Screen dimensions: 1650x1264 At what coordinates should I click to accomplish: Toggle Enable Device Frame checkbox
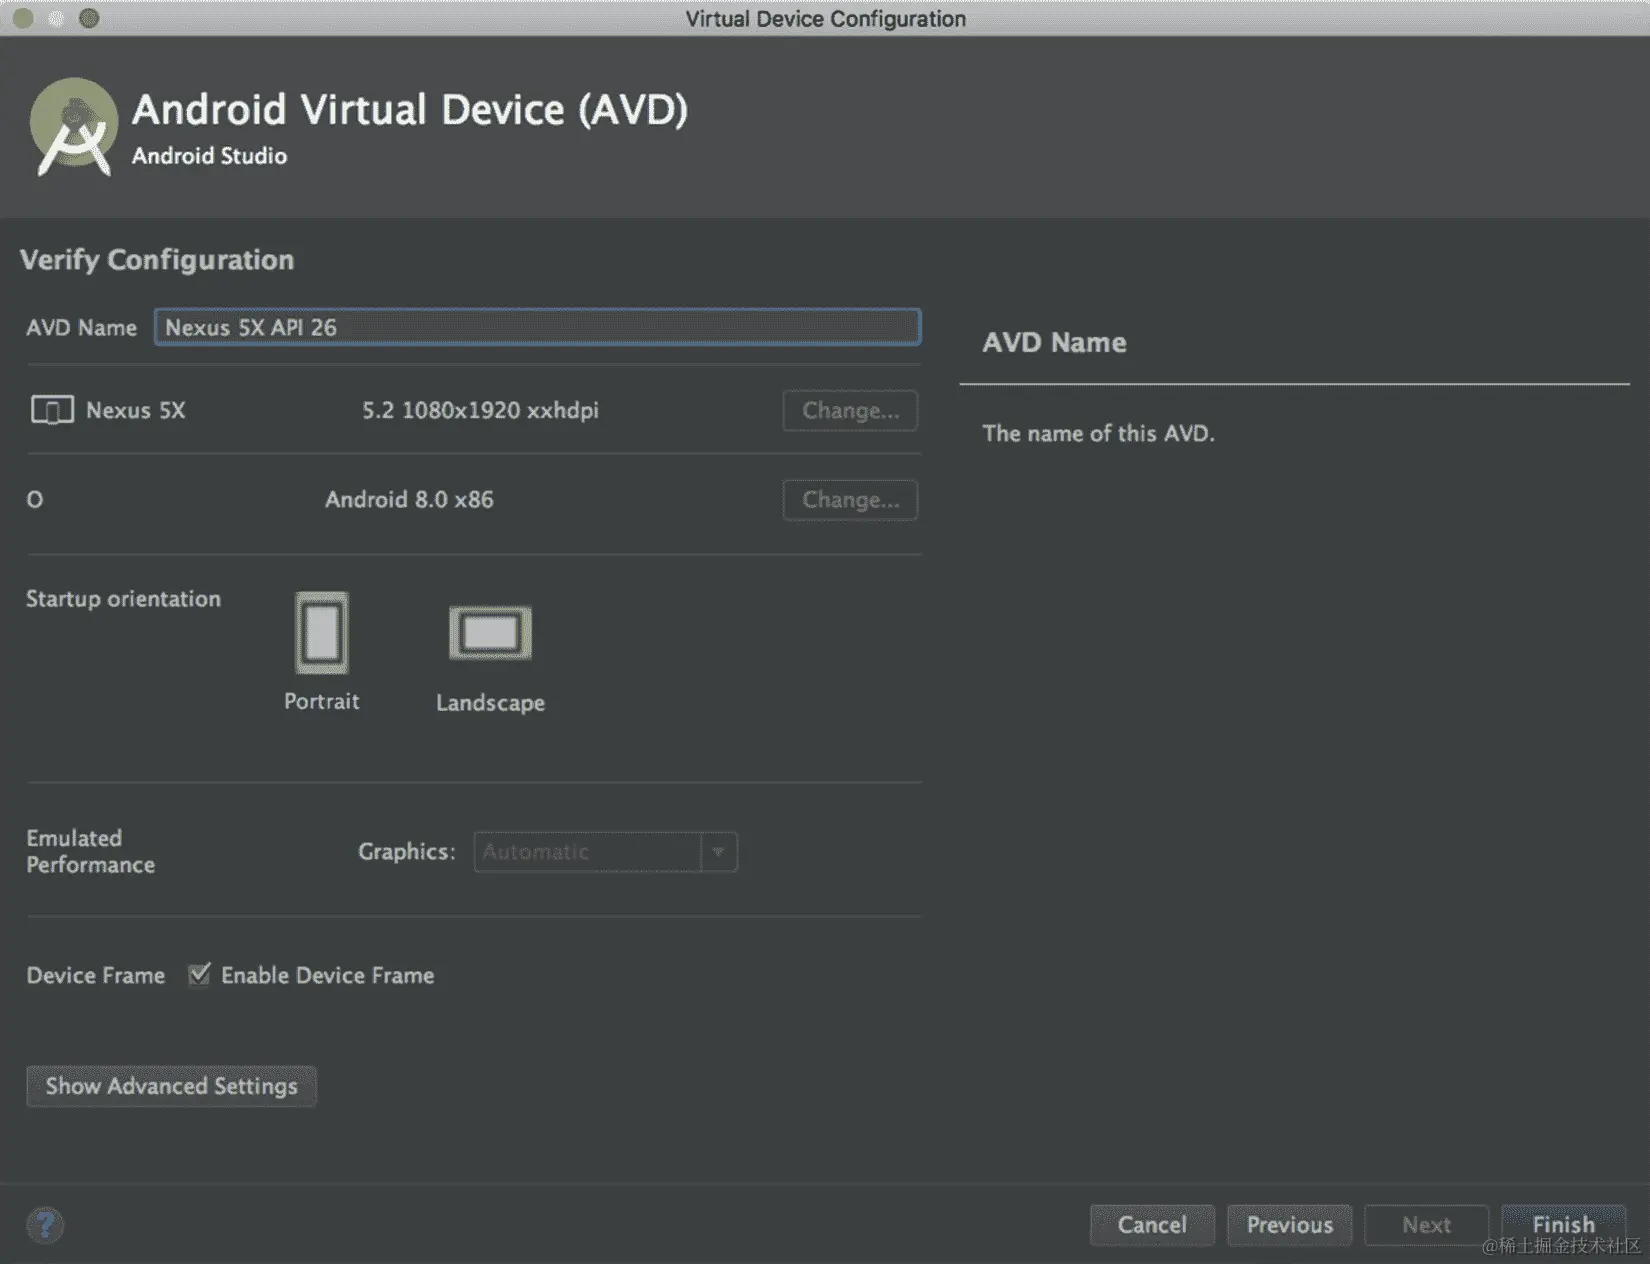coord(199,974)
